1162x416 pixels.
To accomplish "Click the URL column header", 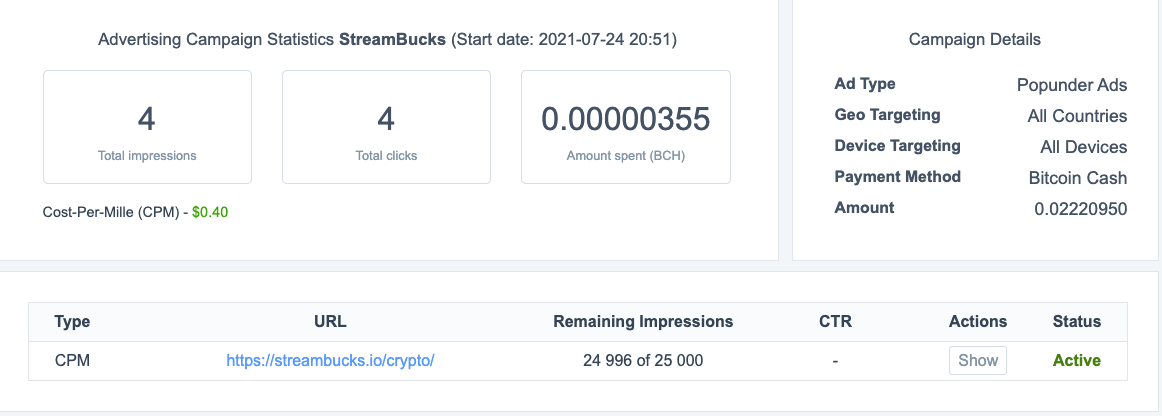I will [x=330, y=322].
